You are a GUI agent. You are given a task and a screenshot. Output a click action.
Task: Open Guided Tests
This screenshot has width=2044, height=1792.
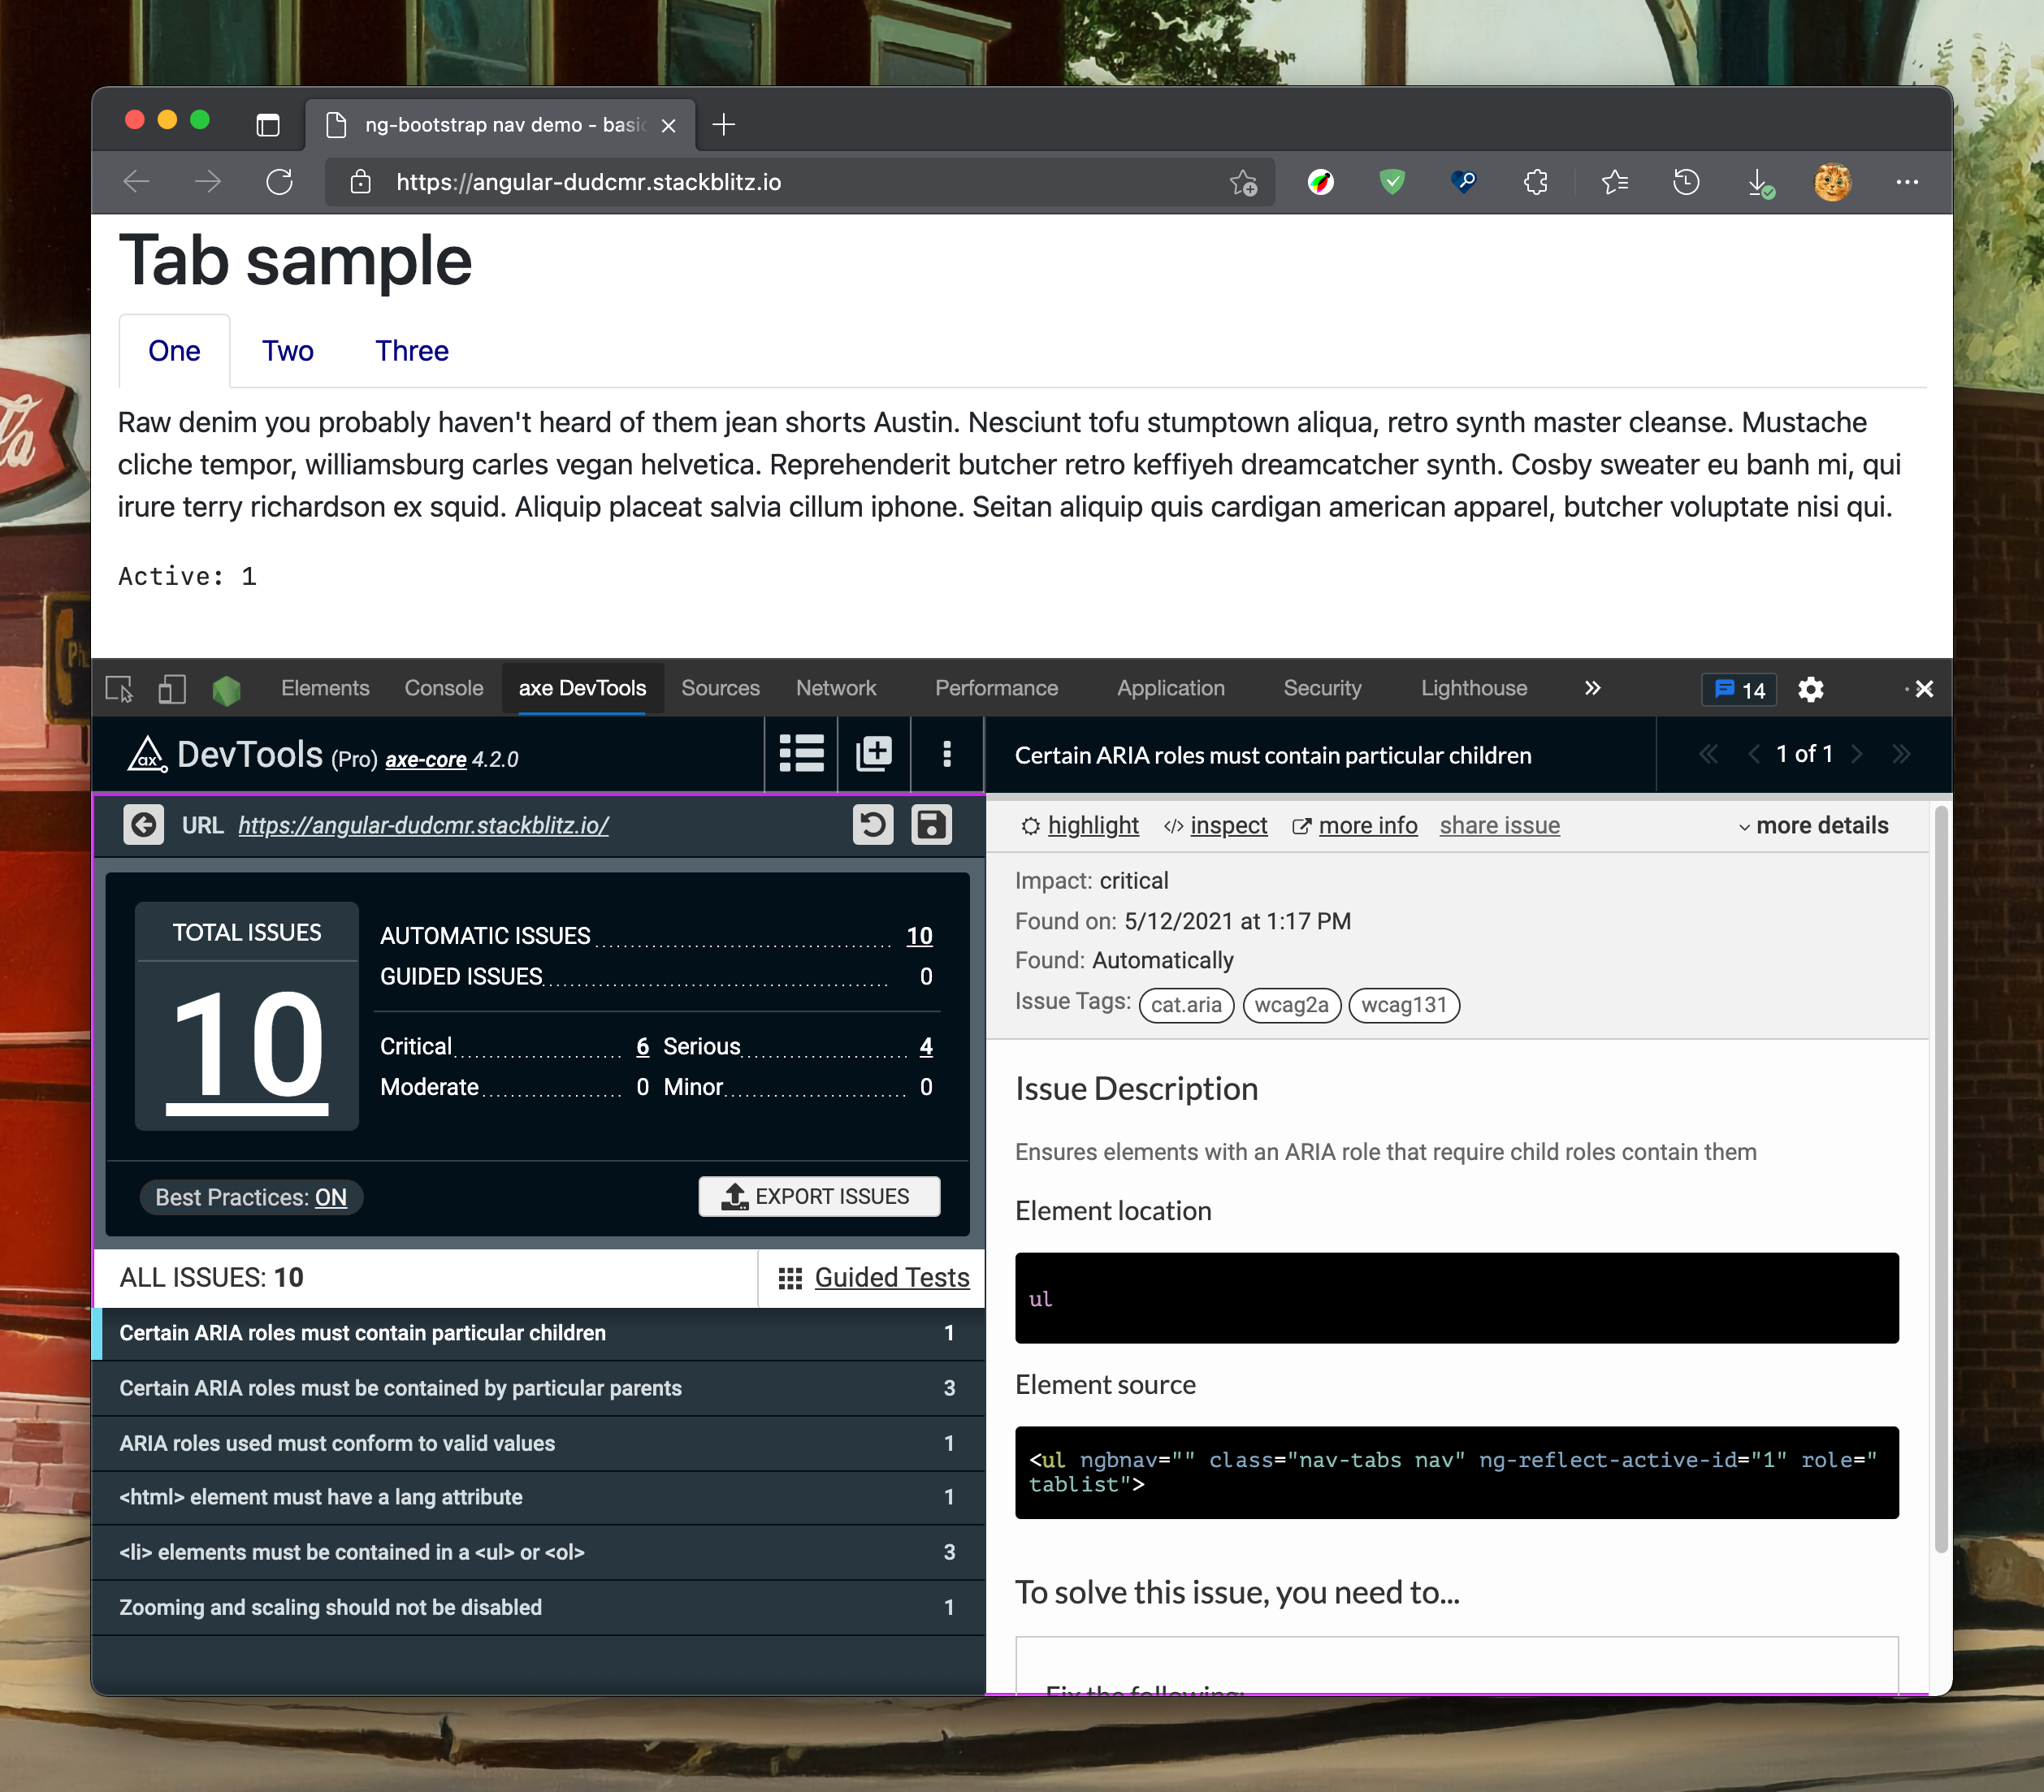pyautogui.click(x=891, y=1277)
